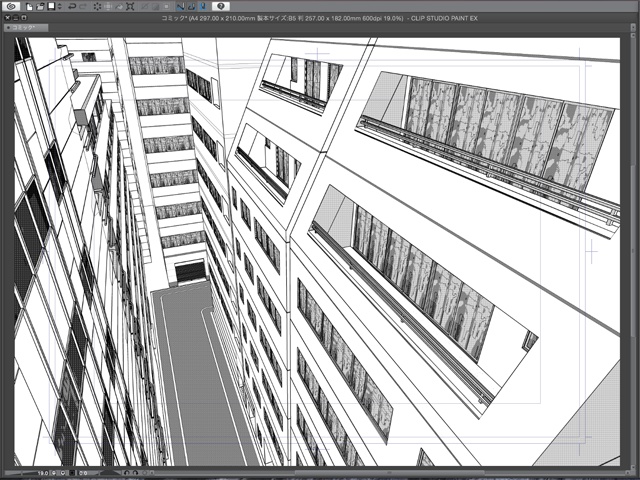640x480 pixels.
Task: Toggle Show Selection Border icon
Action: coord(166,7)
